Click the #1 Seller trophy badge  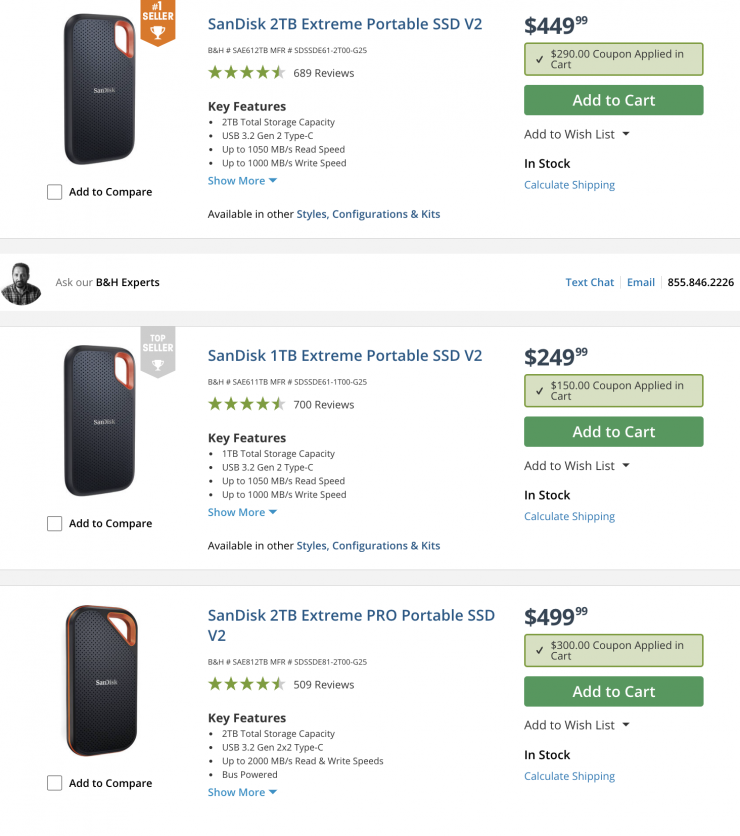pos(157,23)
